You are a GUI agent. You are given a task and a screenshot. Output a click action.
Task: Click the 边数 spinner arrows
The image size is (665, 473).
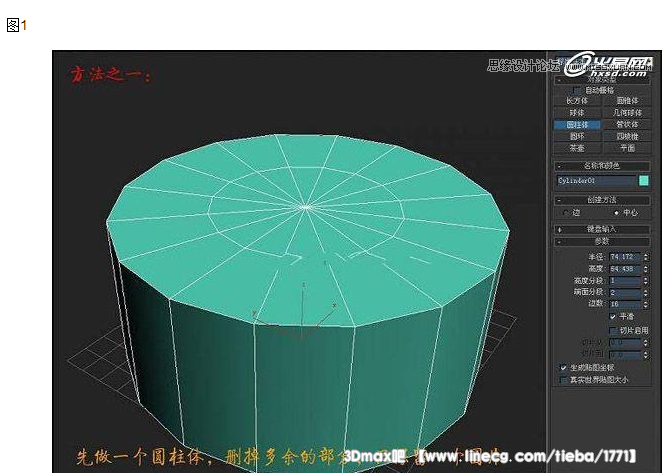click(645, 304)
